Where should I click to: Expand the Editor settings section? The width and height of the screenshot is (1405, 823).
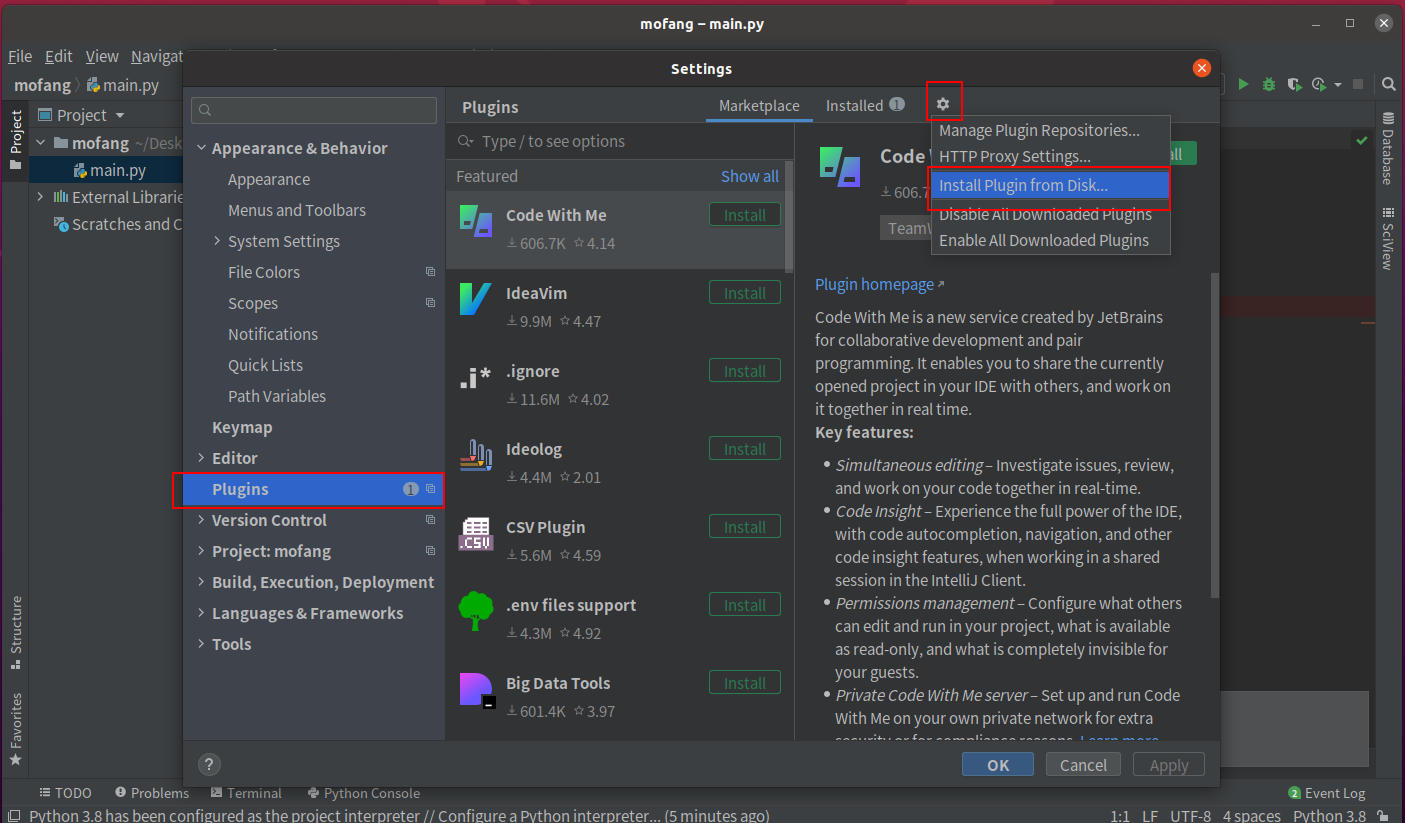click(201, 458)
